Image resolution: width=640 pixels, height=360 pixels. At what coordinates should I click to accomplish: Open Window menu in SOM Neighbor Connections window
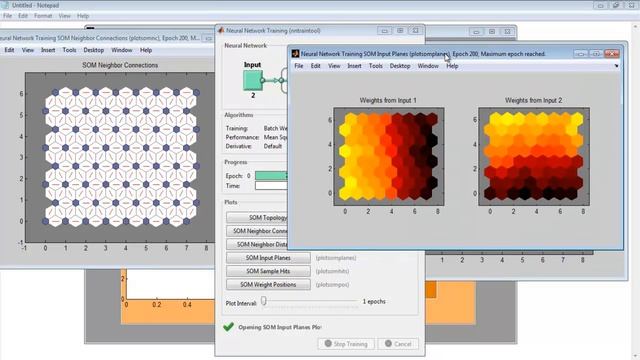[122, 50]
